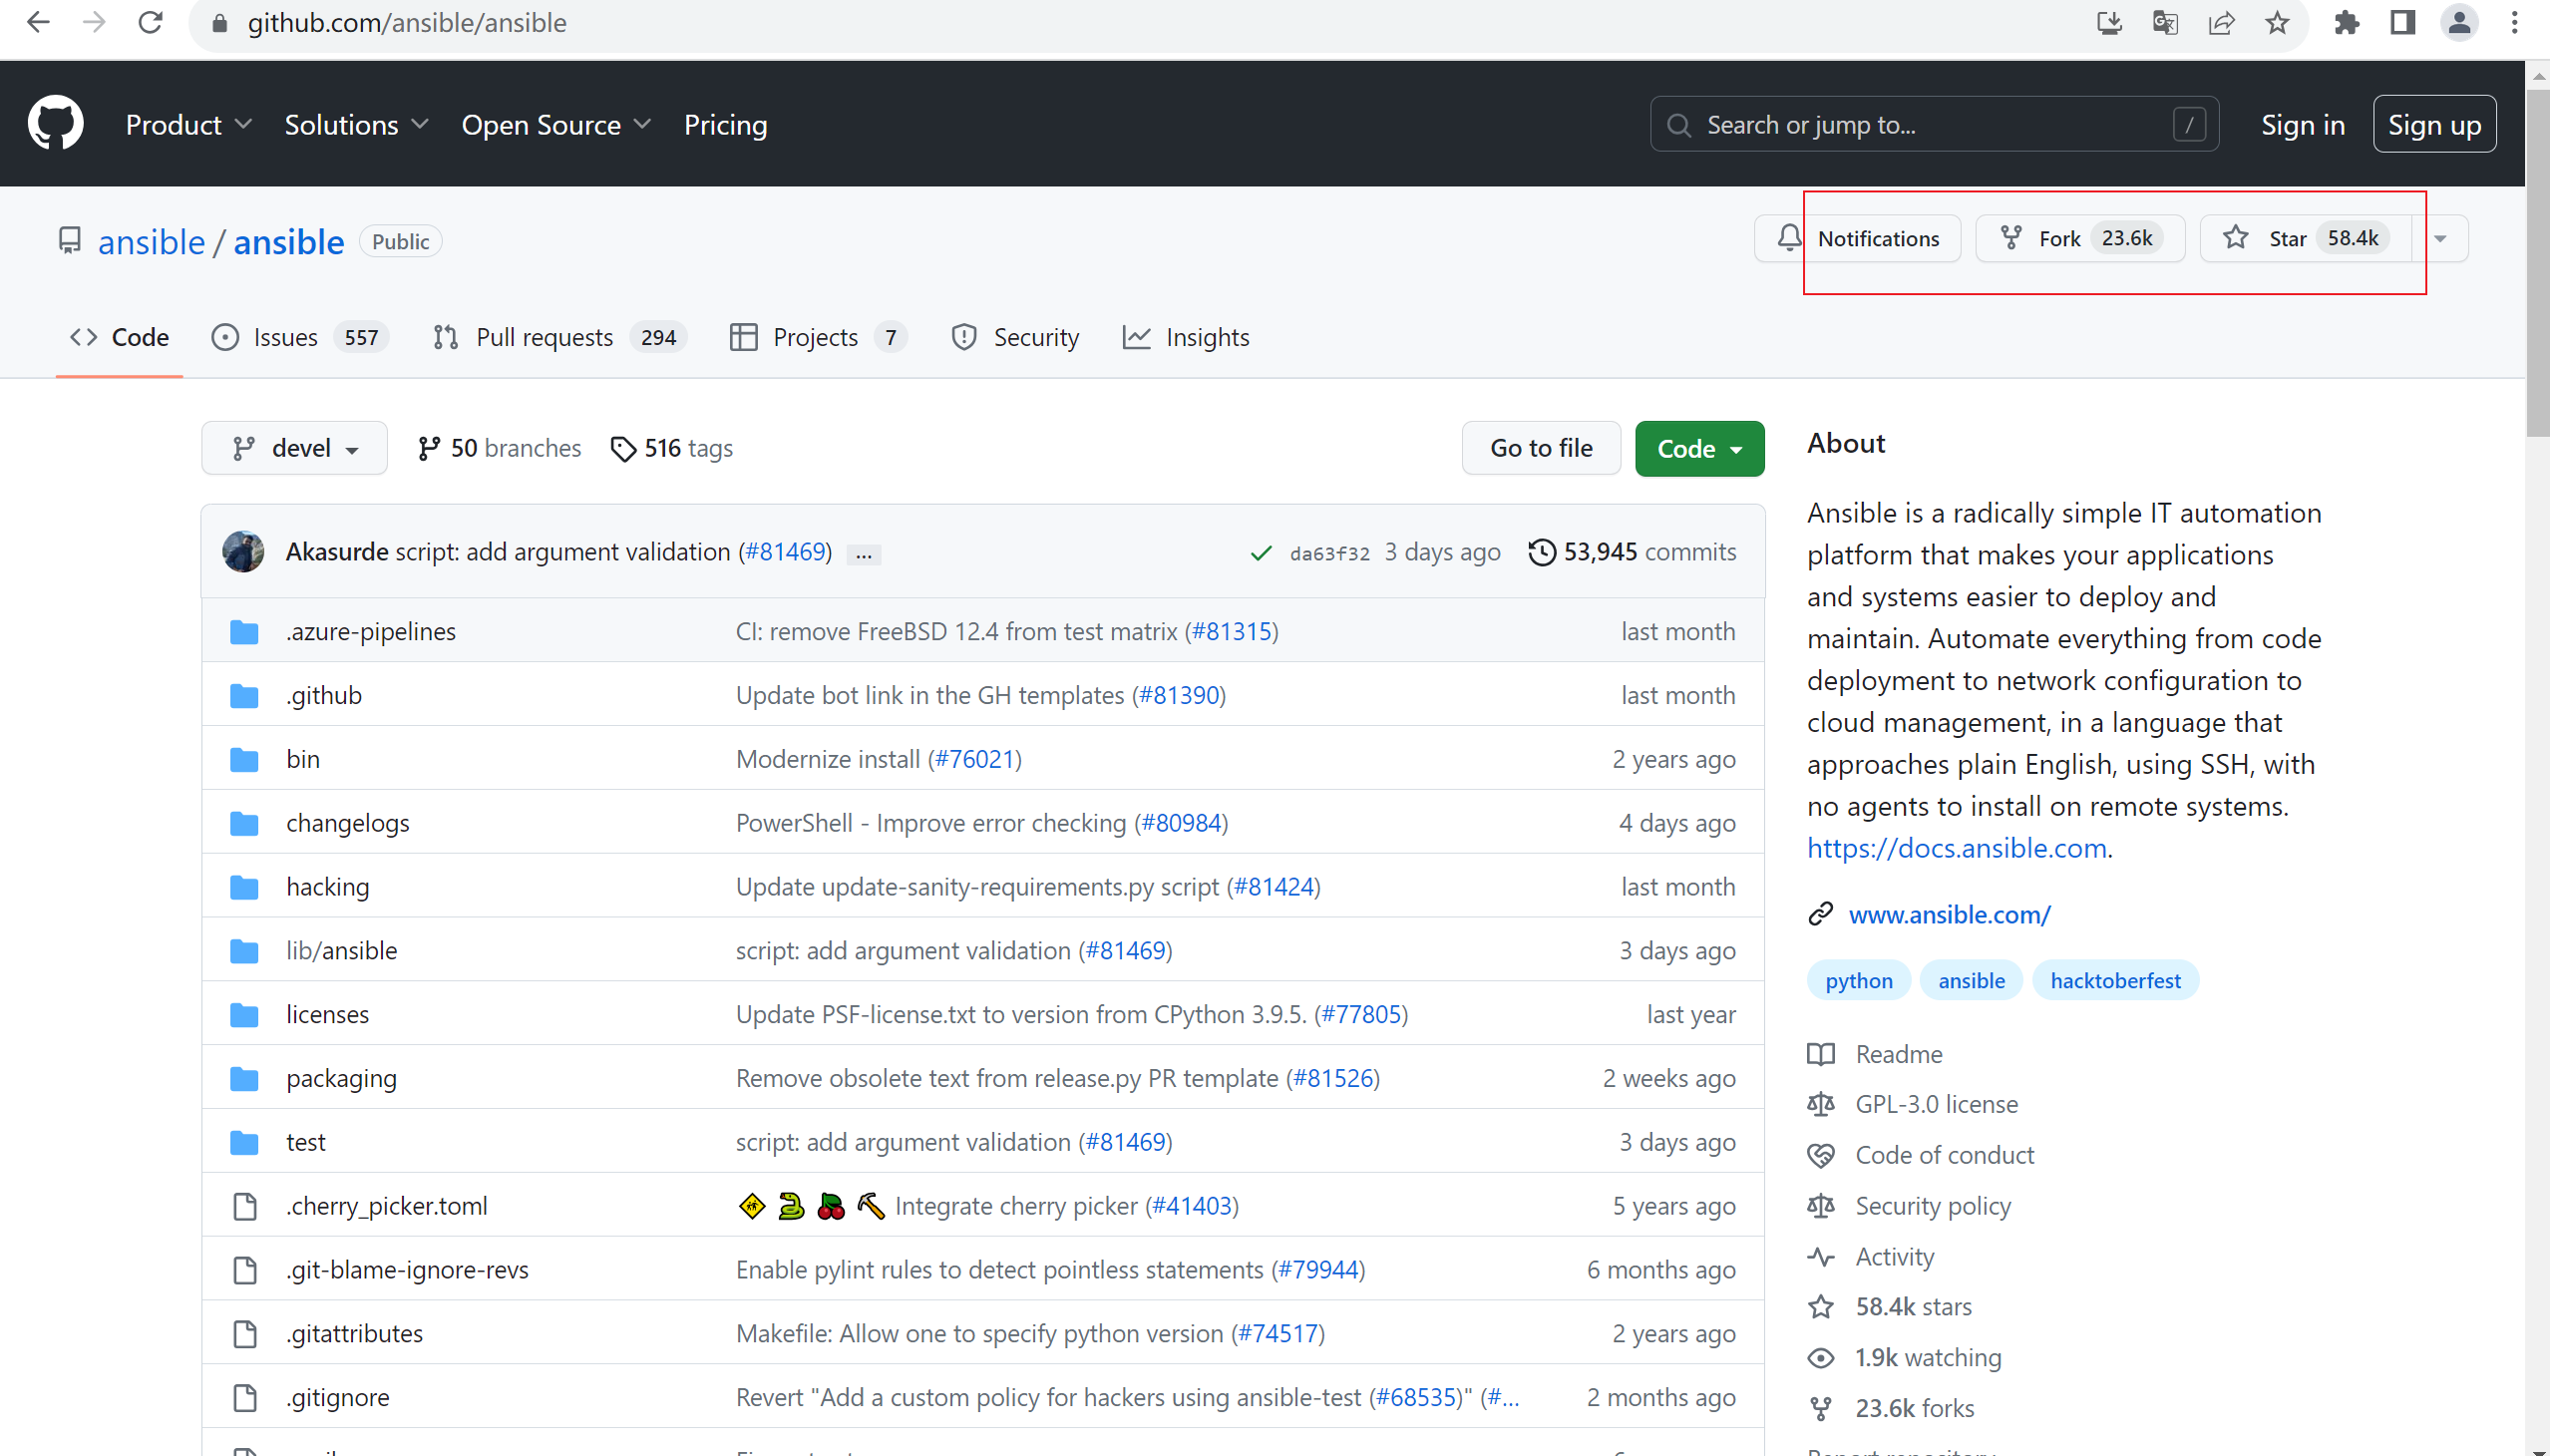This screenshot has width=2550, height=1456.
Task: Click the browser reload icon
Action: (151, 23)
